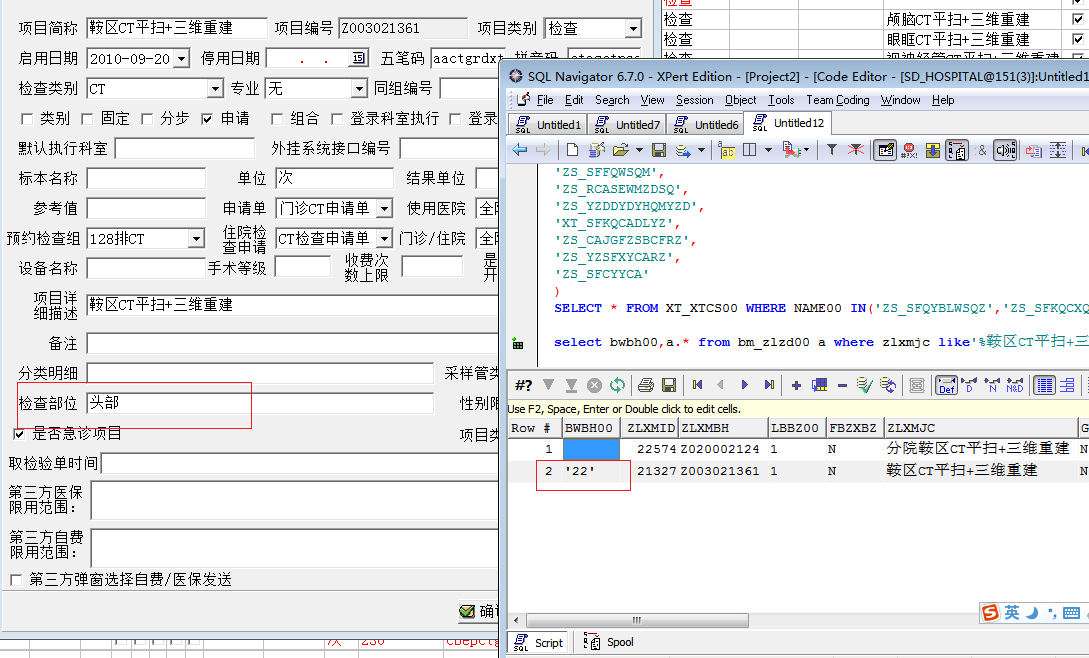Click the speaker sound icon in editor toolbar
The height and width of the screenshot is (658, 1089).
click(x=1005, y=149)
